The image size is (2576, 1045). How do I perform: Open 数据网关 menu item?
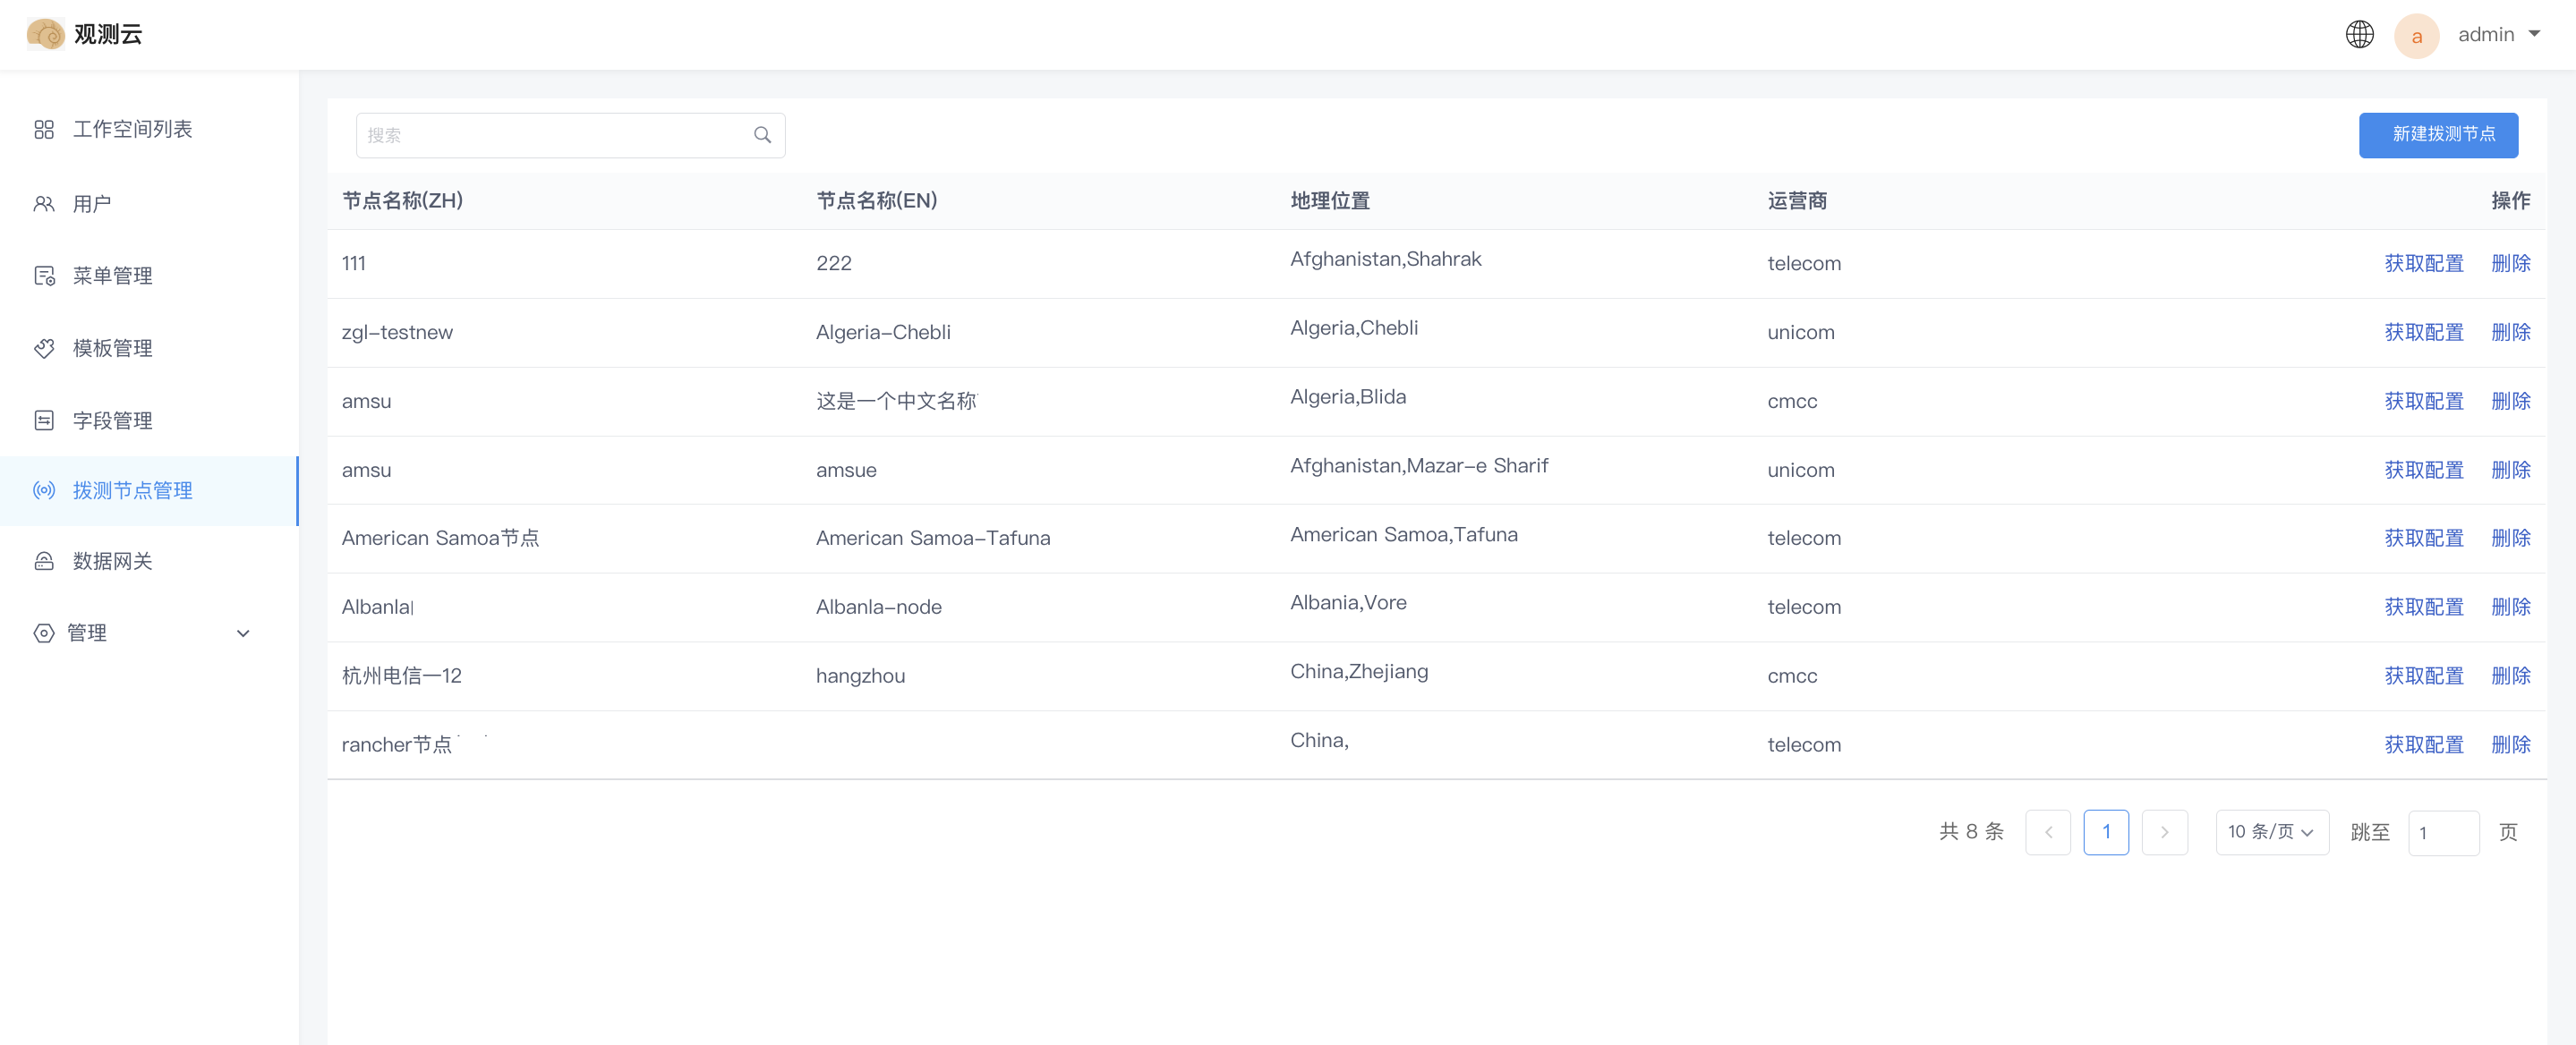[x=149, y=561]
